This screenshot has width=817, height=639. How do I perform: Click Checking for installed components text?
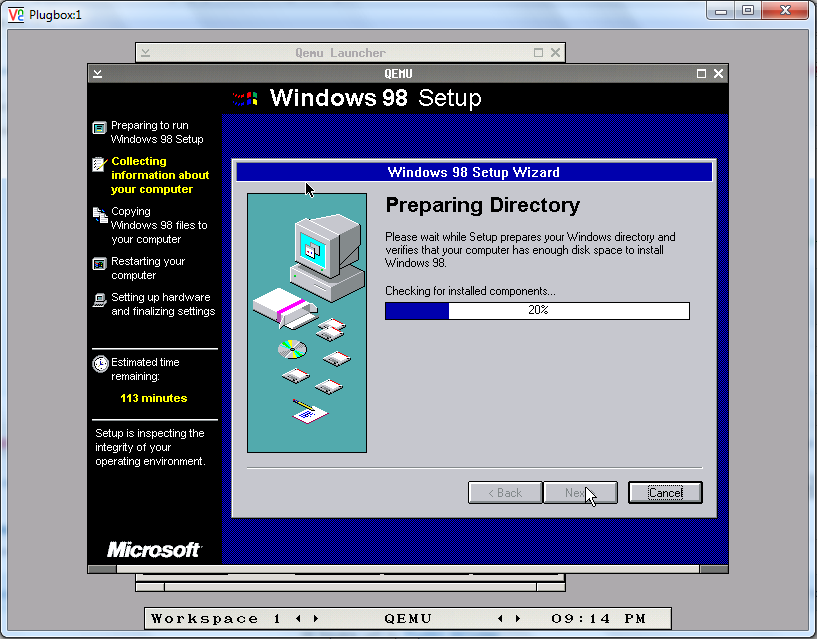[x=470, y=291]
